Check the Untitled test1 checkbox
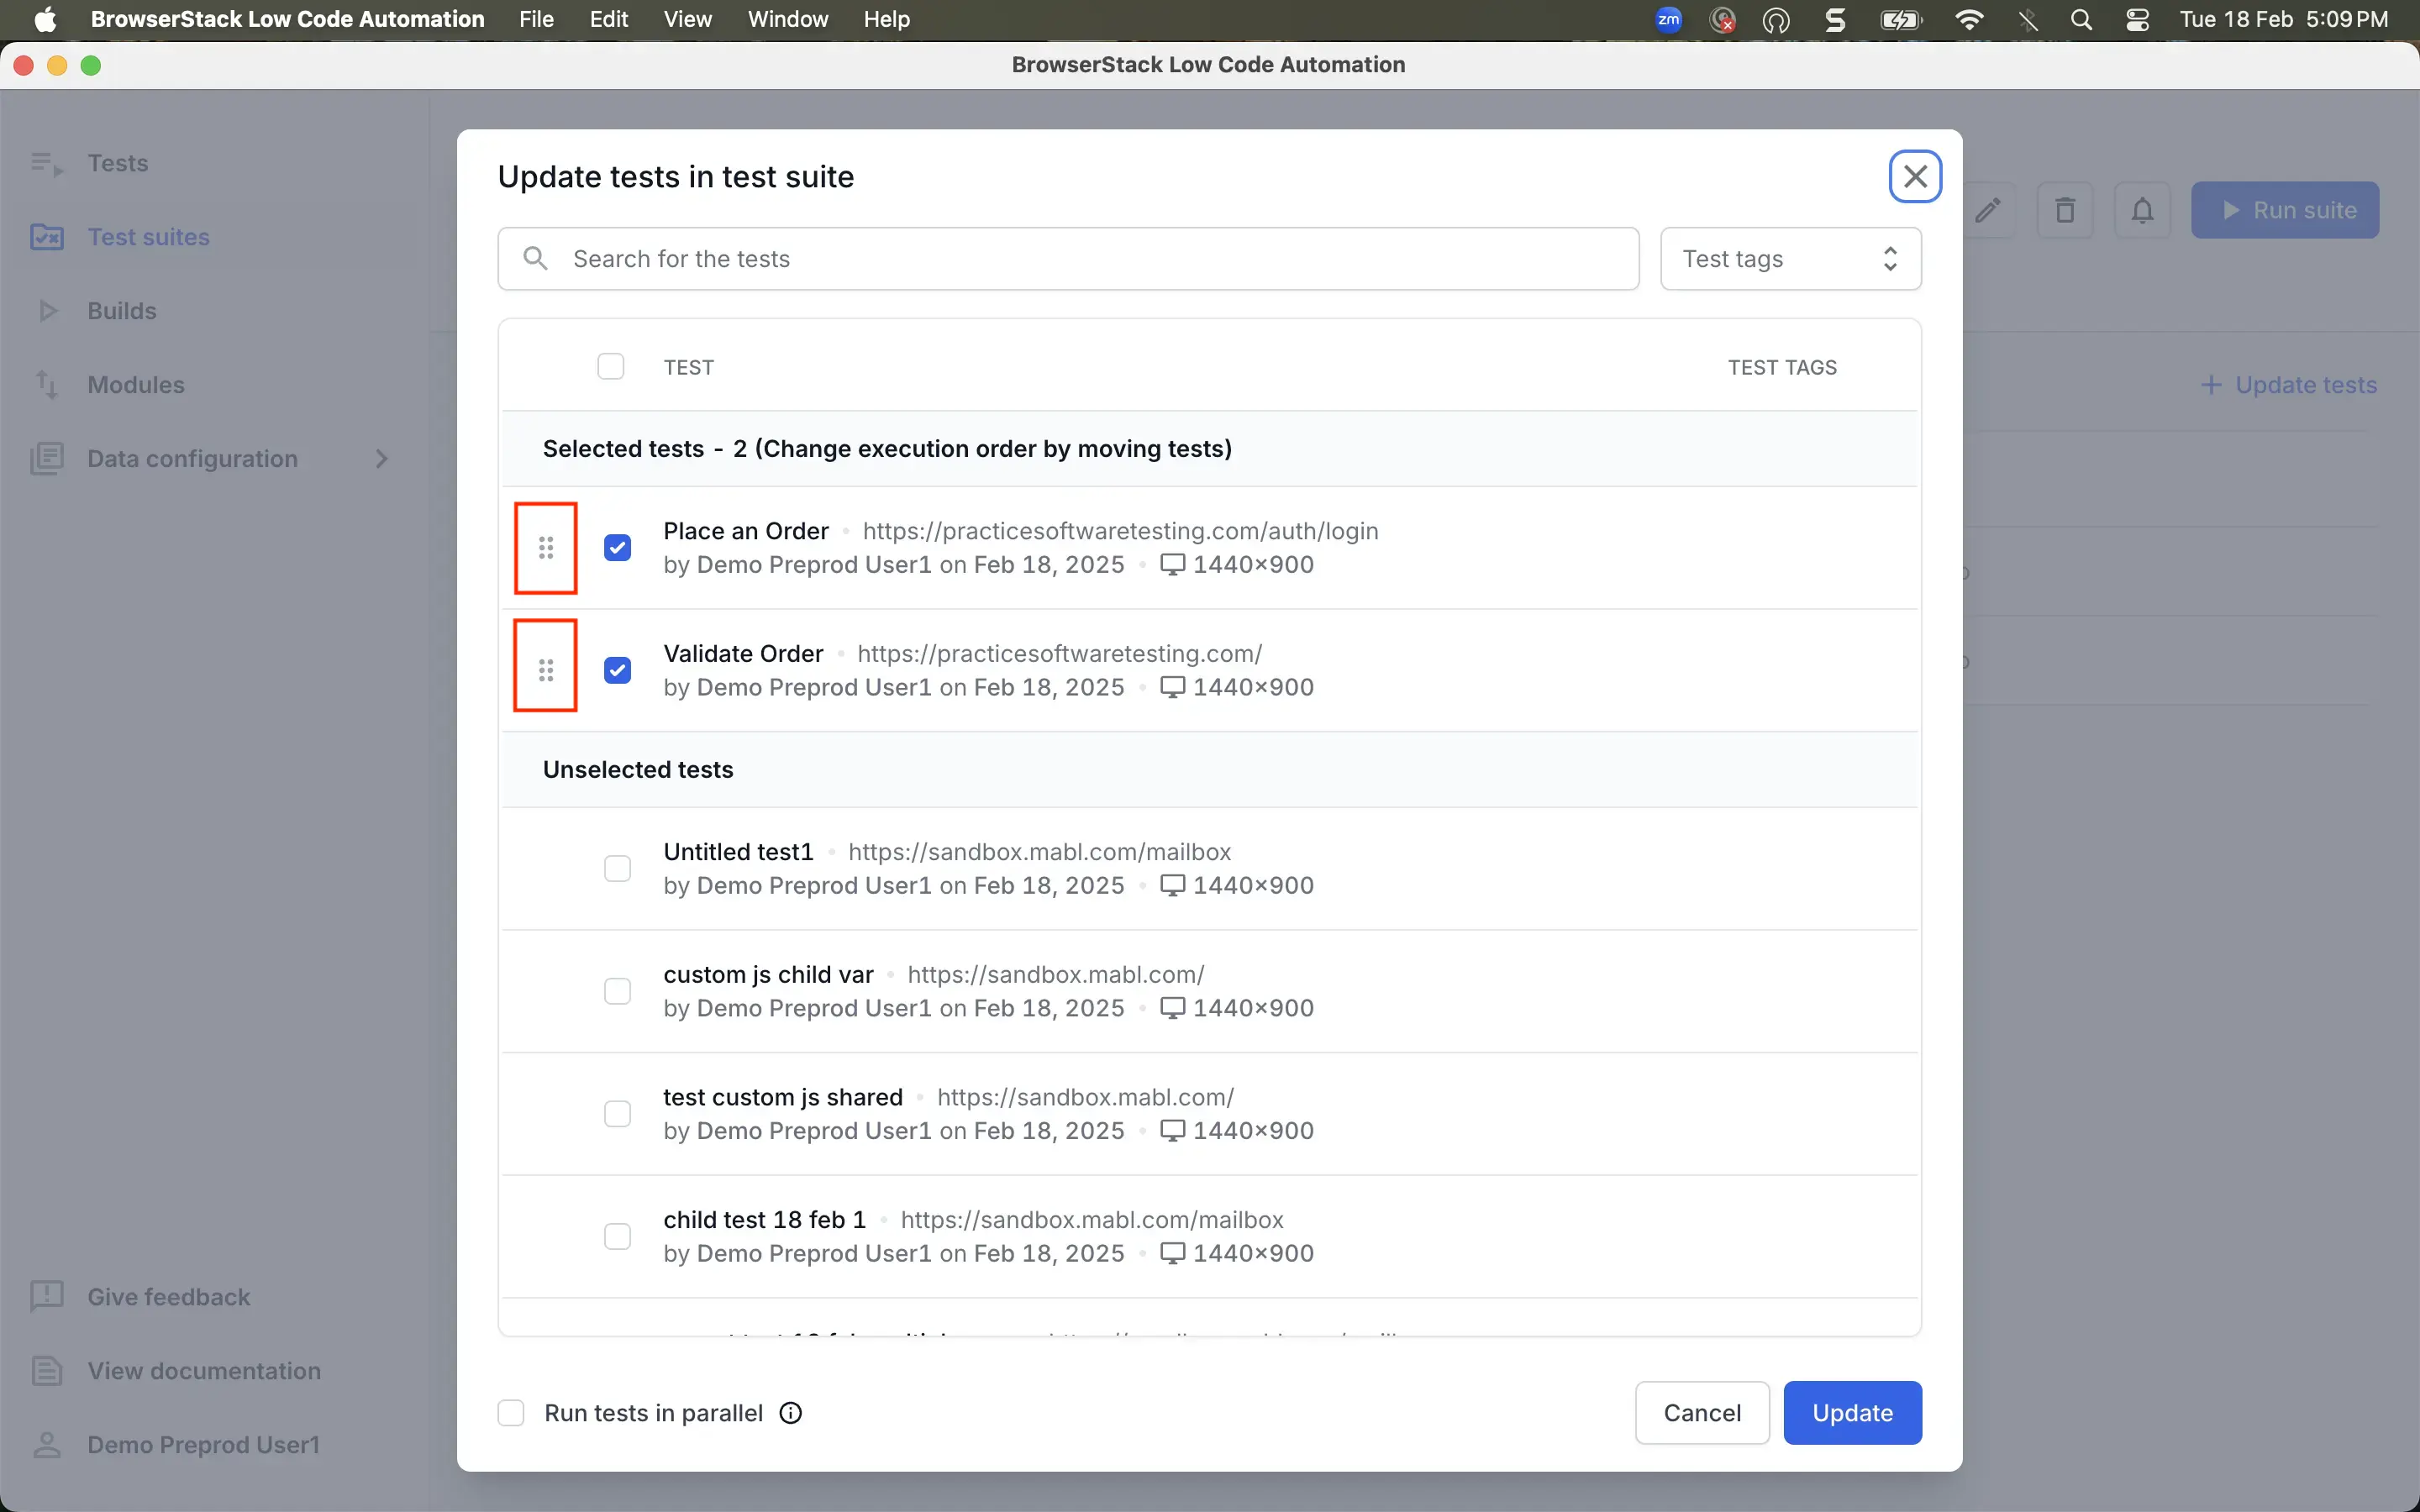The height and width of the screenshot is (1512, 2420). (x=618, y=868)
